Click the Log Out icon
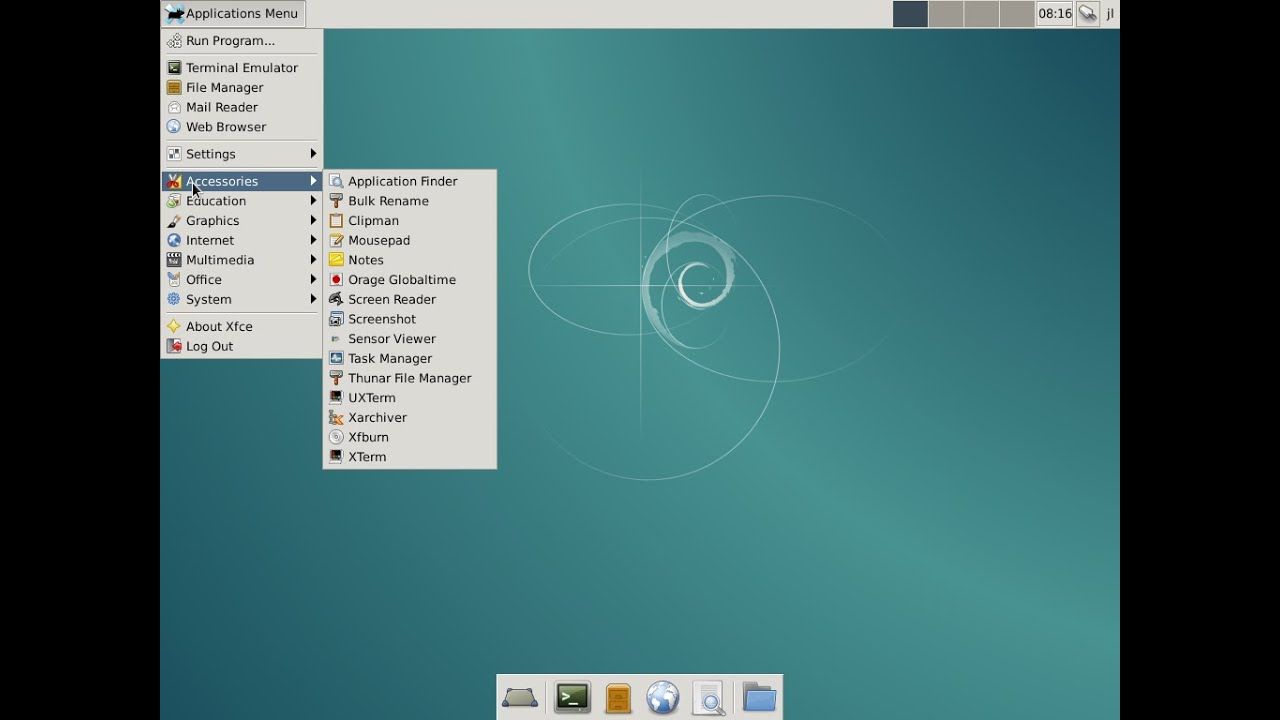Image resolution: width=1280 pixels, height=720 pixels. point(174,346)
